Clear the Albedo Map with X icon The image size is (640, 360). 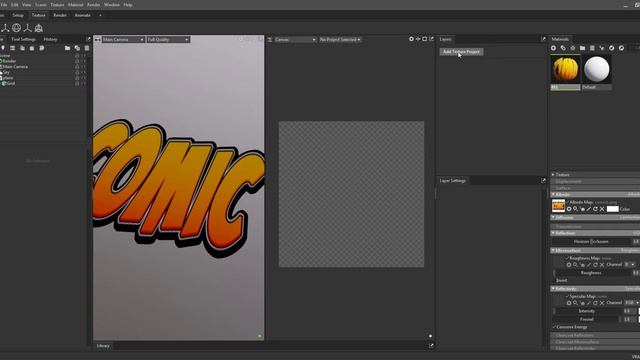(x=602, y=209)
